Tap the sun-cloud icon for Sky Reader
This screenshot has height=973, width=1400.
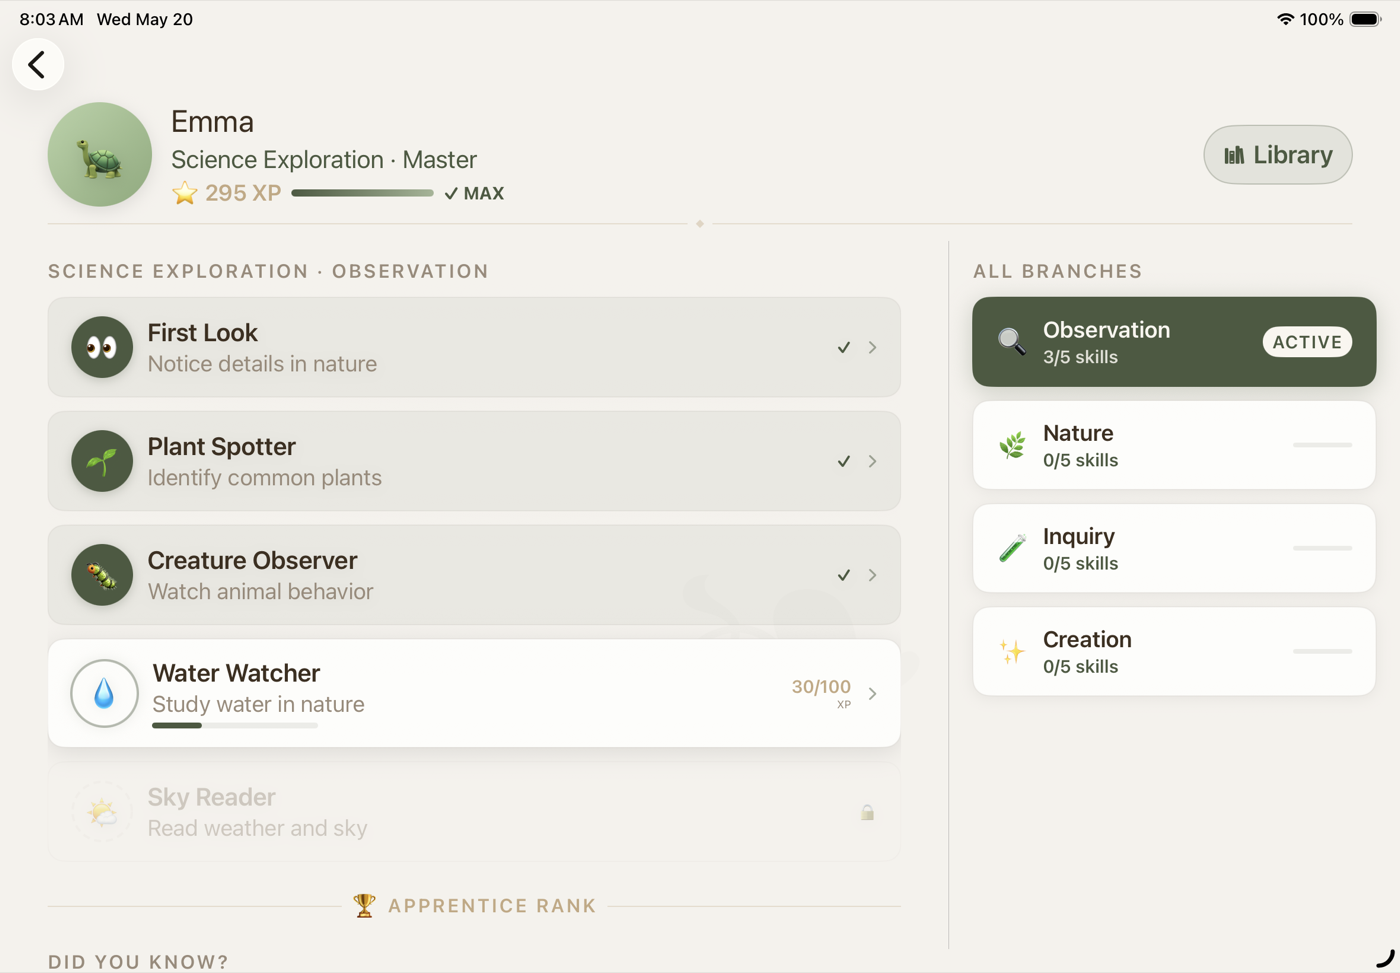(x=102, y=812)
